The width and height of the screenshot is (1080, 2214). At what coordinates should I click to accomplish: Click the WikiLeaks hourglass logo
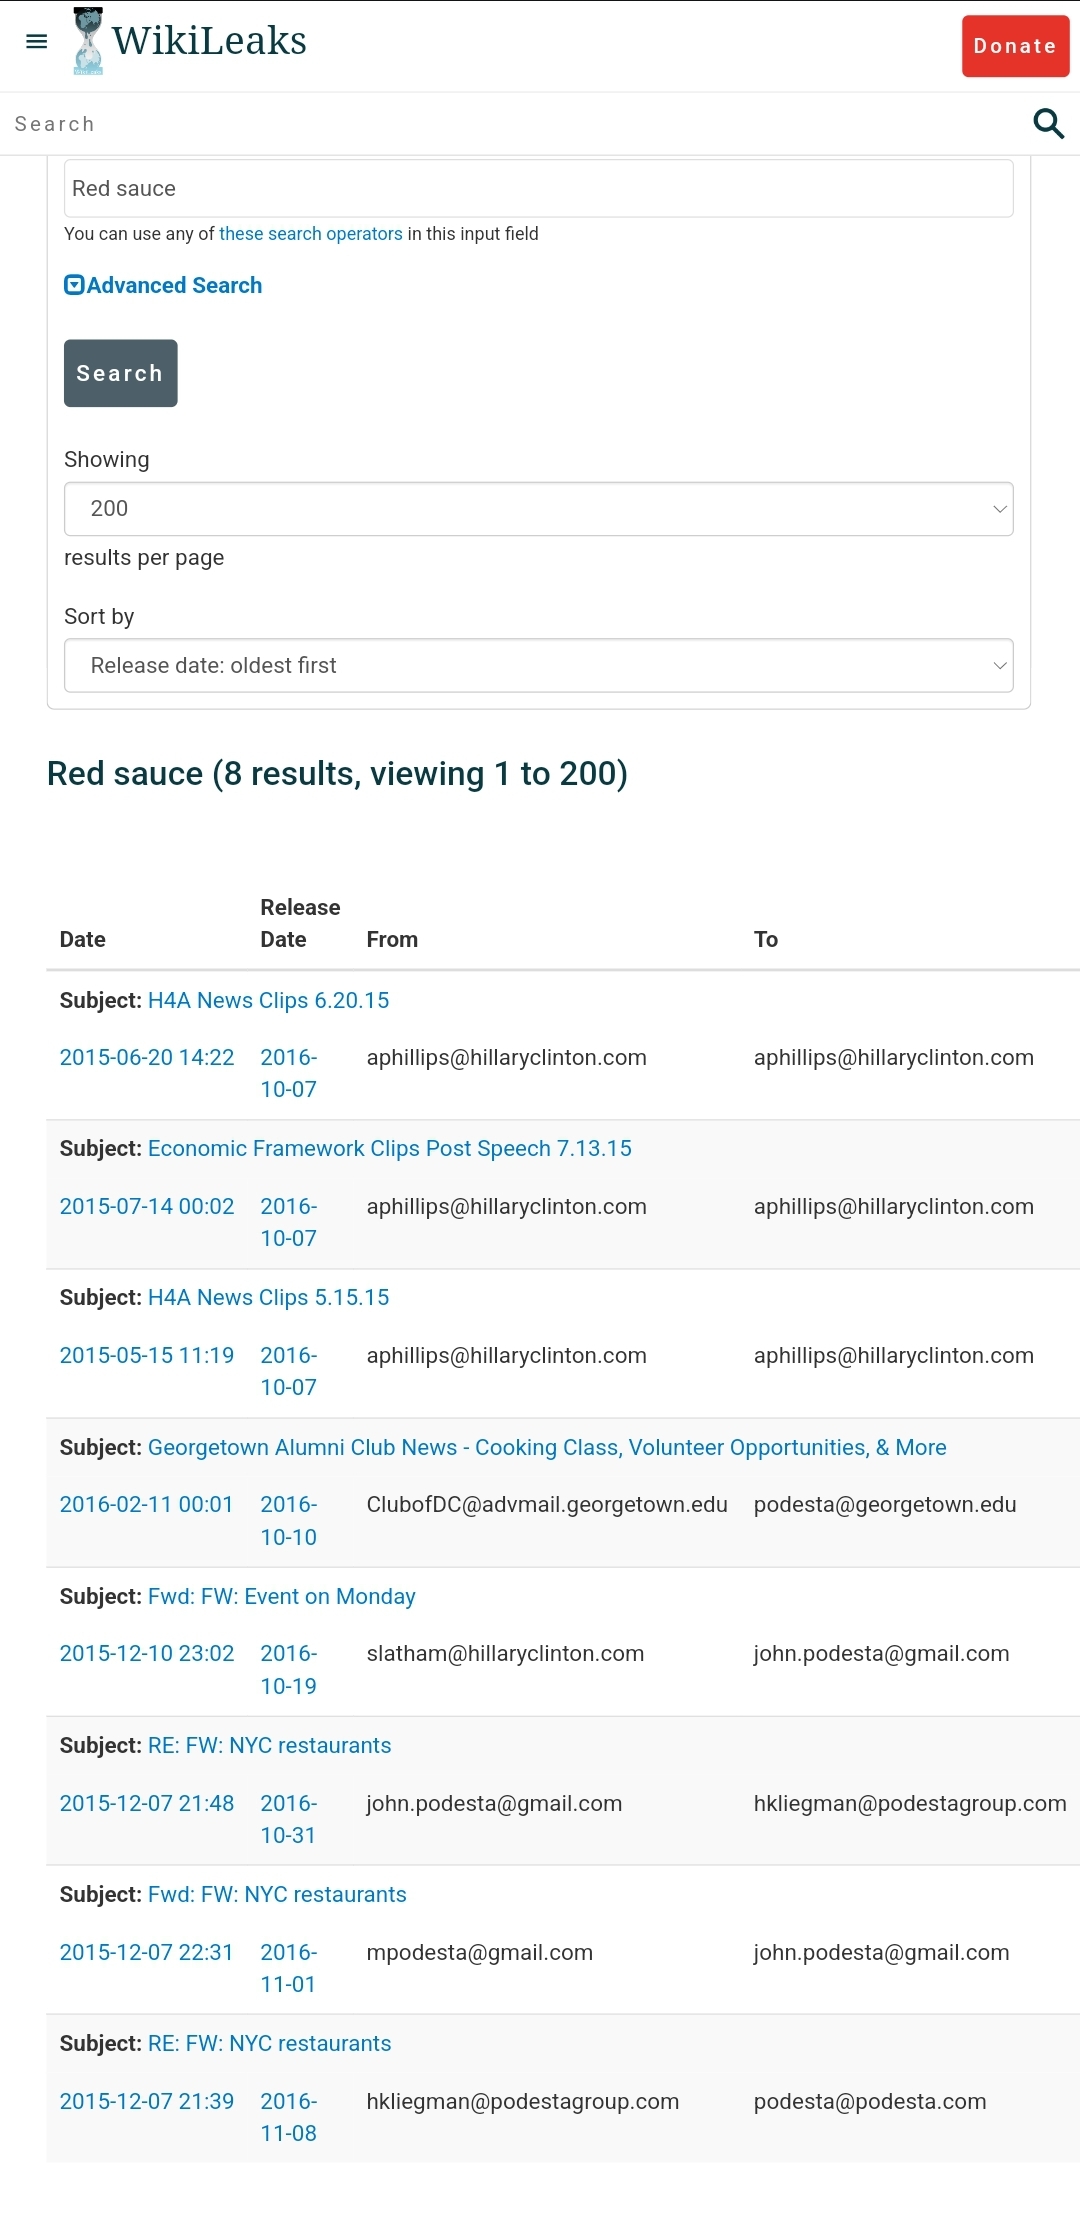(x=88, y=41)
